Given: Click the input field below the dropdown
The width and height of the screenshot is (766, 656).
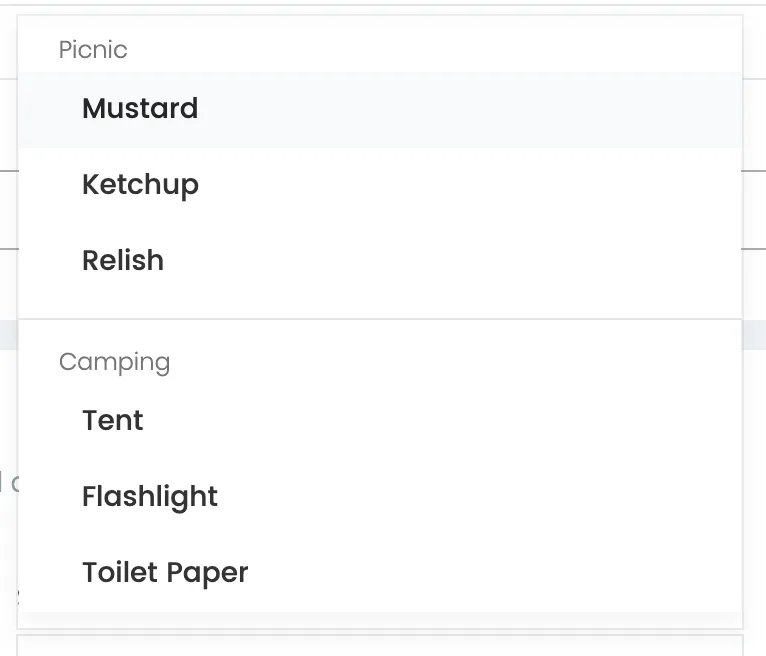Looking at the screenshot, I should click(380, 645).
